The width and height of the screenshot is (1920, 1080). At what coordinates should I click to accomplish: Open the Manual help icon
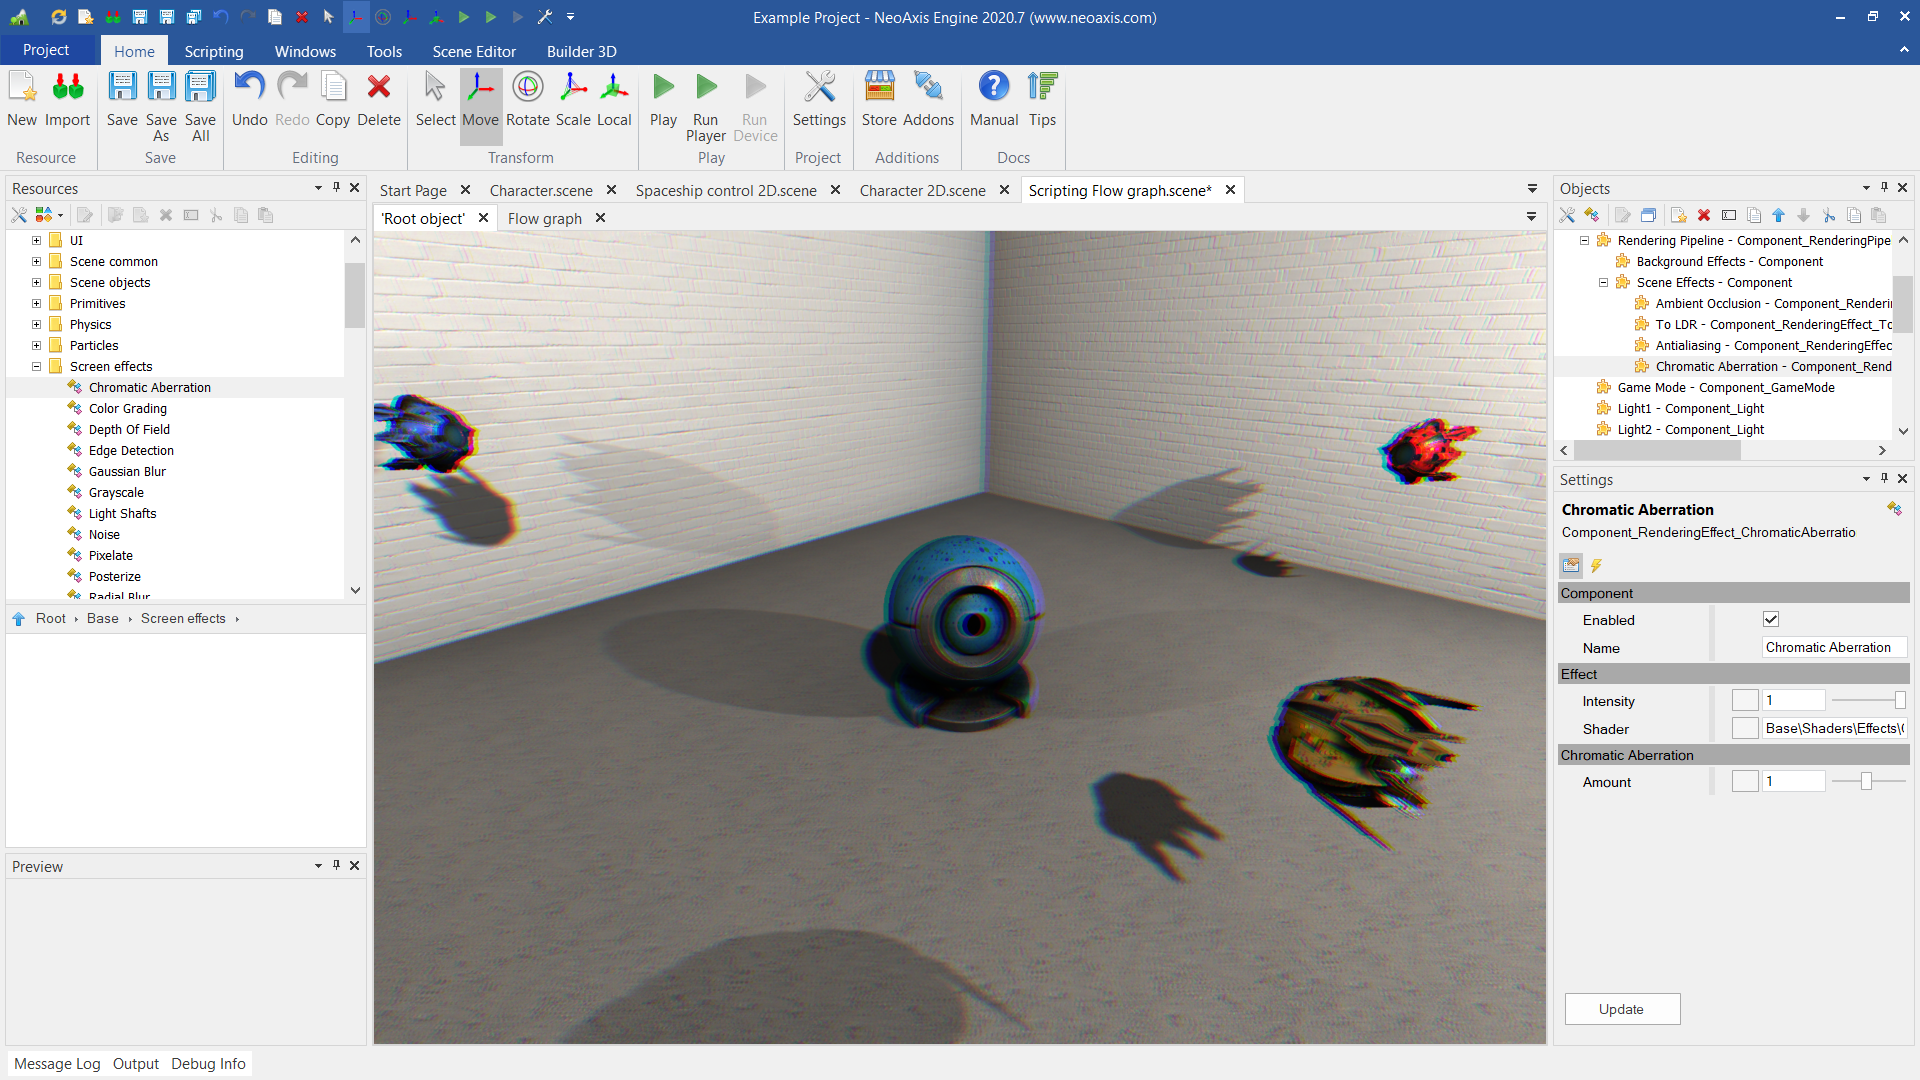click(993, 88)
